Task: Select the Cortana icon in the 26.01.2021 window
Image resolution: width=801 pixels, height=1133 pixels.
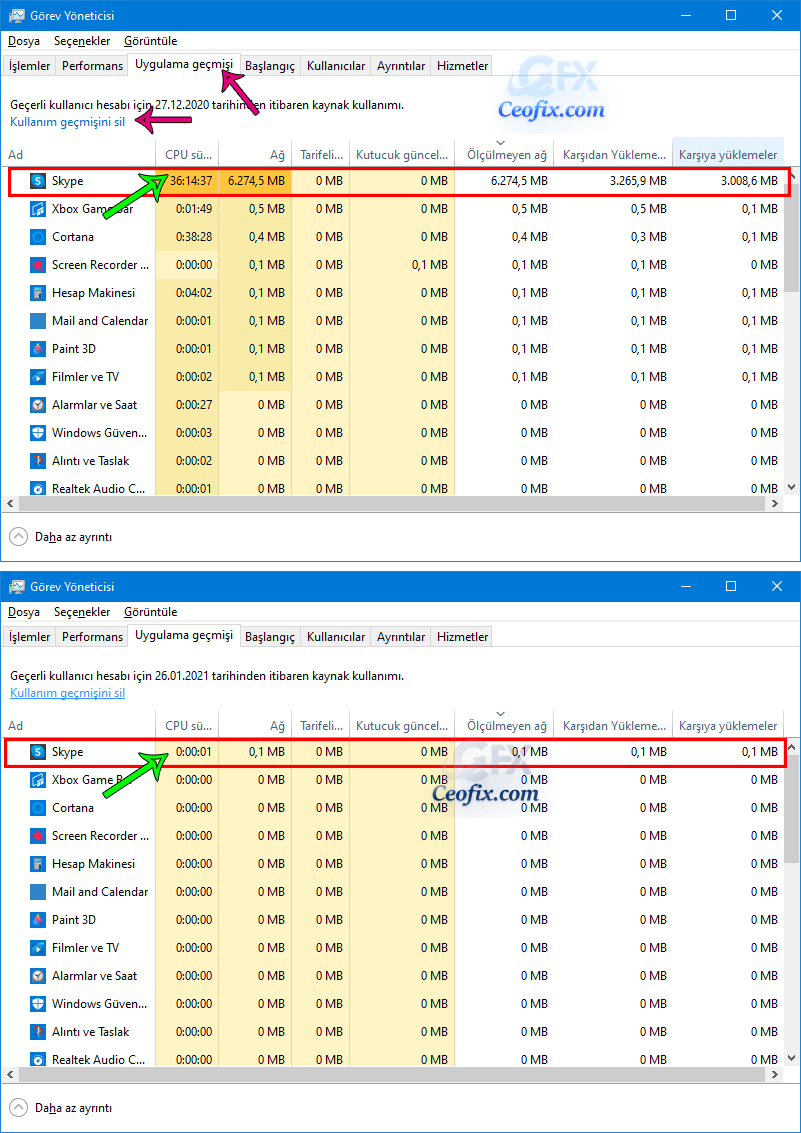Action: [38, 807]
